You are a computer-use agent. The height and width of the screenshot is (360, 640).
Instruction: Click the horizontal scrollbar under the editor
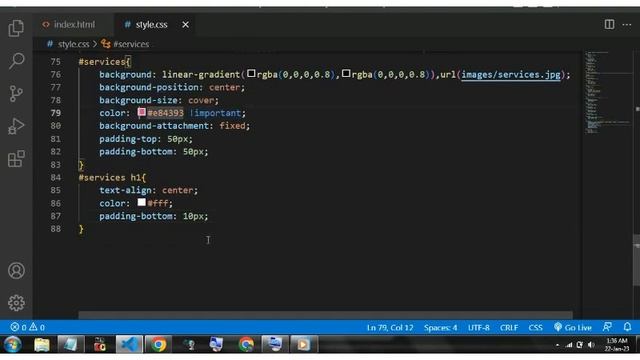point(325,315)
